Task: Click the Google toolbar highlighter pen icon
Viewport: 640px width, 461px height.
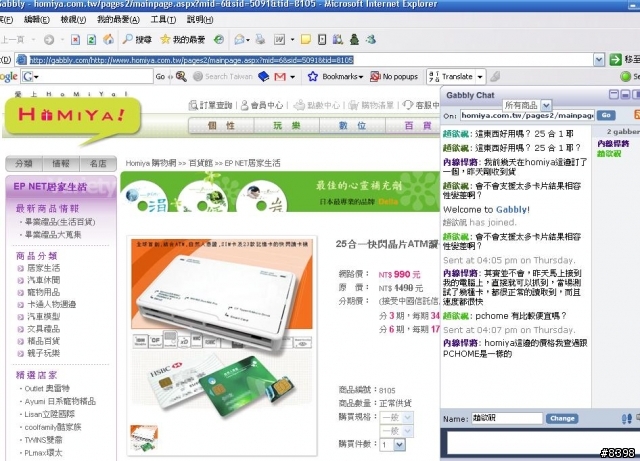Action: 495,76
